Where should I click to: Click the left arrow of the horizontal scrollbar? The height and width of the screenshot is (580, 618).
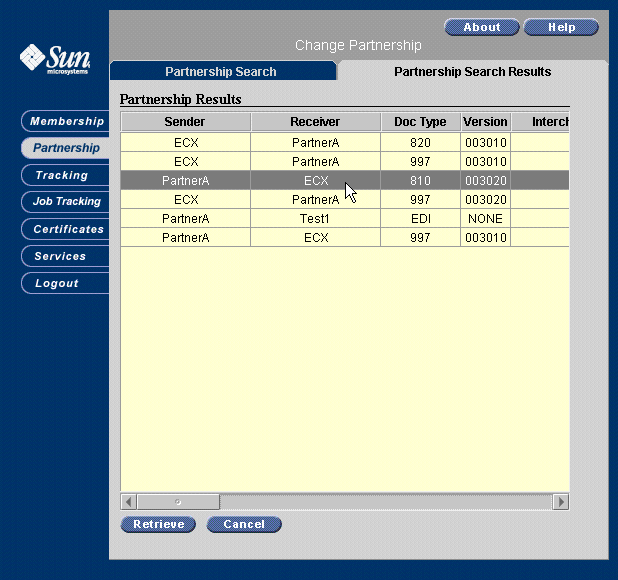pyautogui.click(x=128, y=502)
